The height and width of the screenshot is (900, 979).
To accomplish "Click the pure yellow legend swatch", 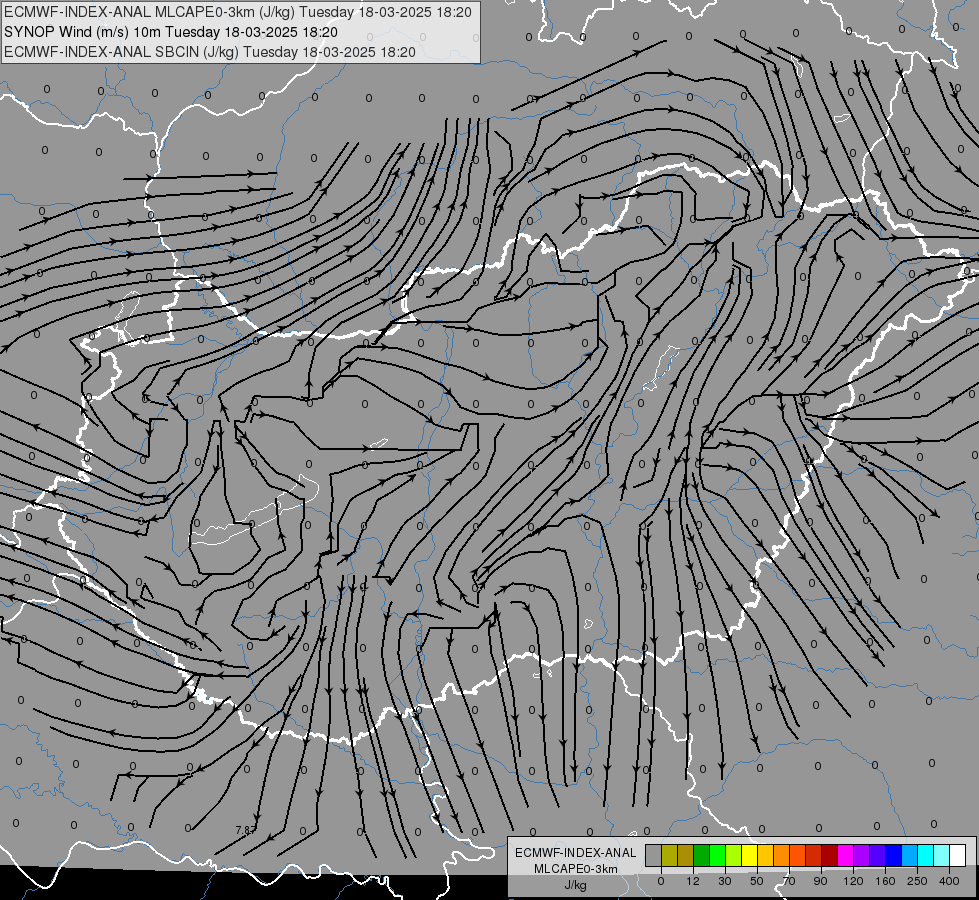I will click(749, 856).
